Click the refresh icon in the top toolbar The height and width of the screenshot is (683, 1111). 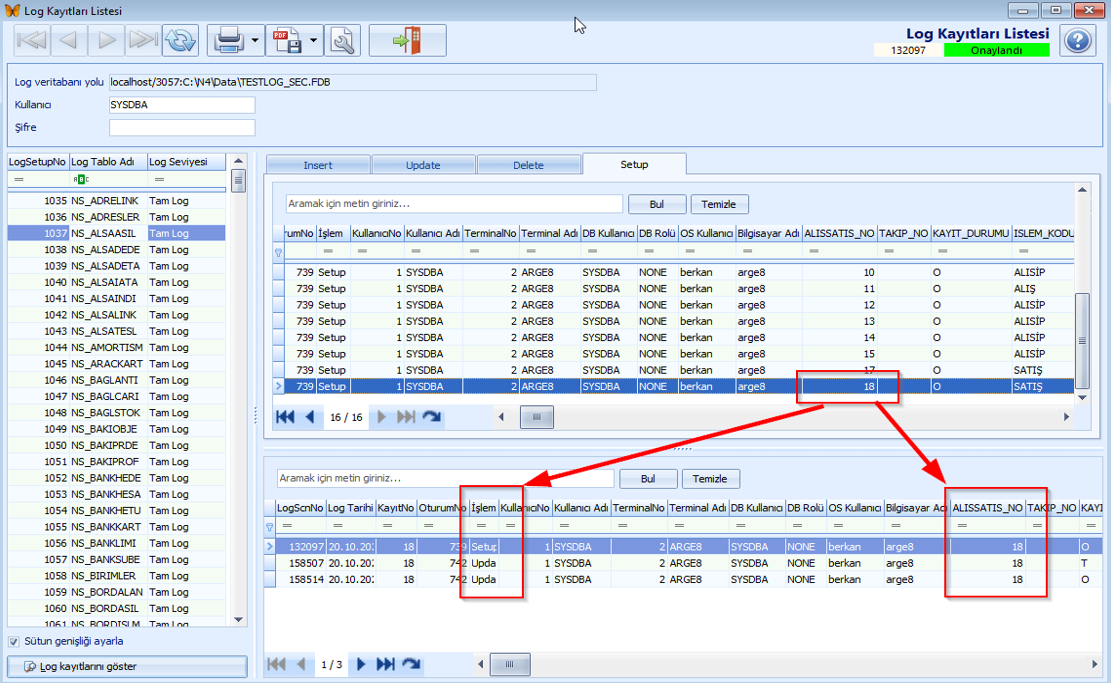coord(181,41)
